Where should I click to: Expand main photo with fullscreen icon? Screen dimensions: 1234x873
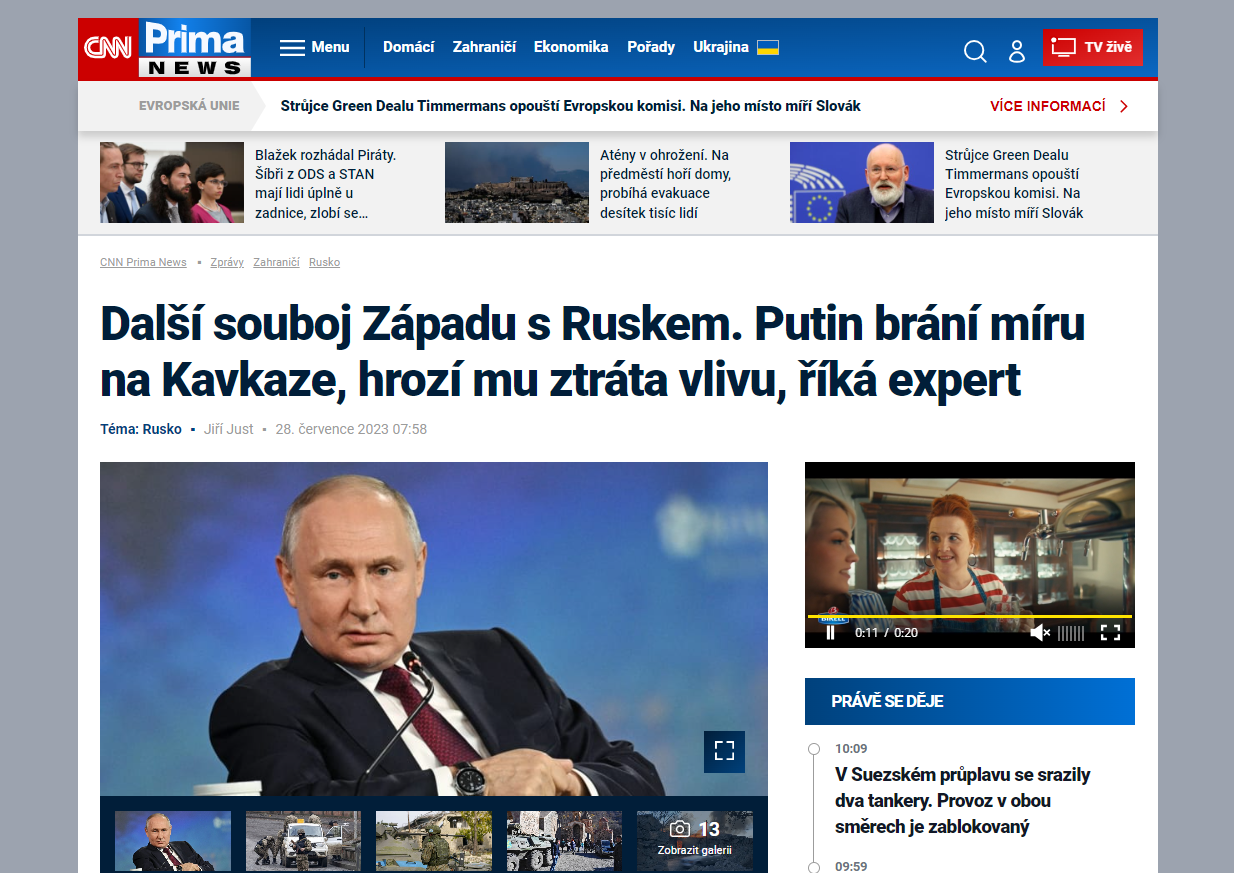[x=724, y=752]
